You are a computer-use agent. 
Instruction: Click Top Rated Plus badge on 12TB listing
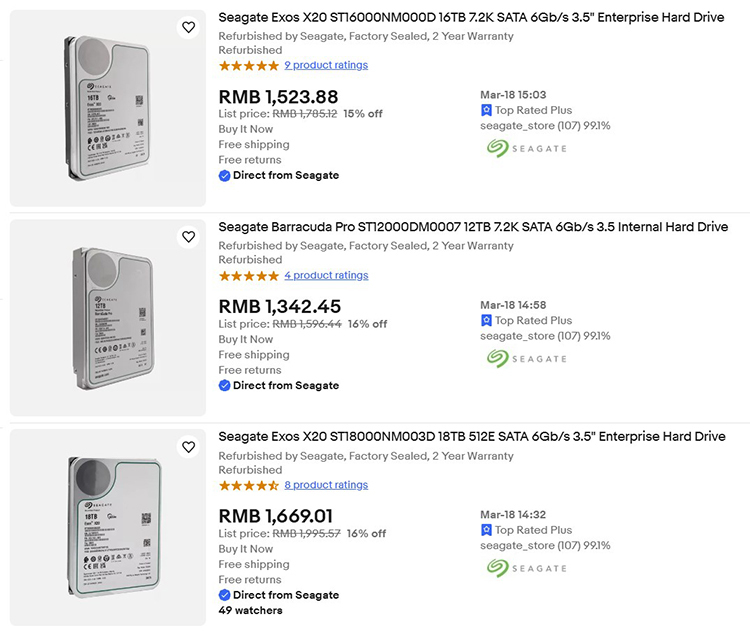[x=526, y=320]
